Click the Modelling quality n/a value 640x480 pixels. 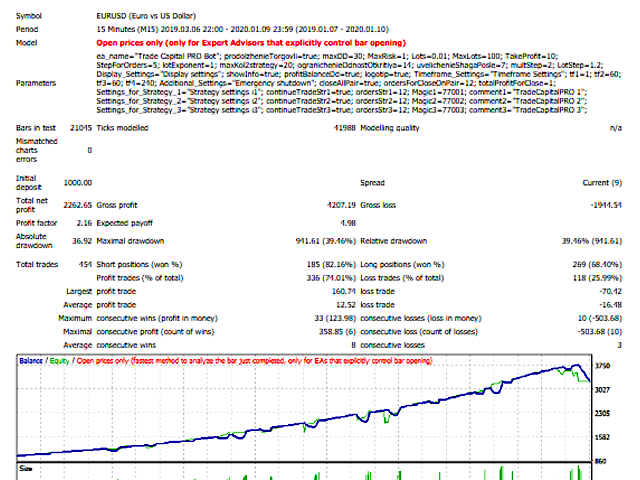(616, 128)
